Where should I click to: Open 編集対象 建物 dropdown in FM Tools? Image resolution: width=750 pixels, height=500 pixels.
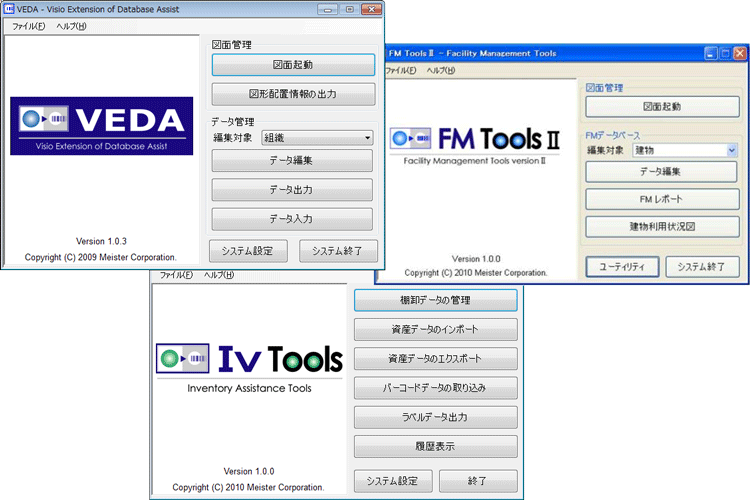(684, 150)
